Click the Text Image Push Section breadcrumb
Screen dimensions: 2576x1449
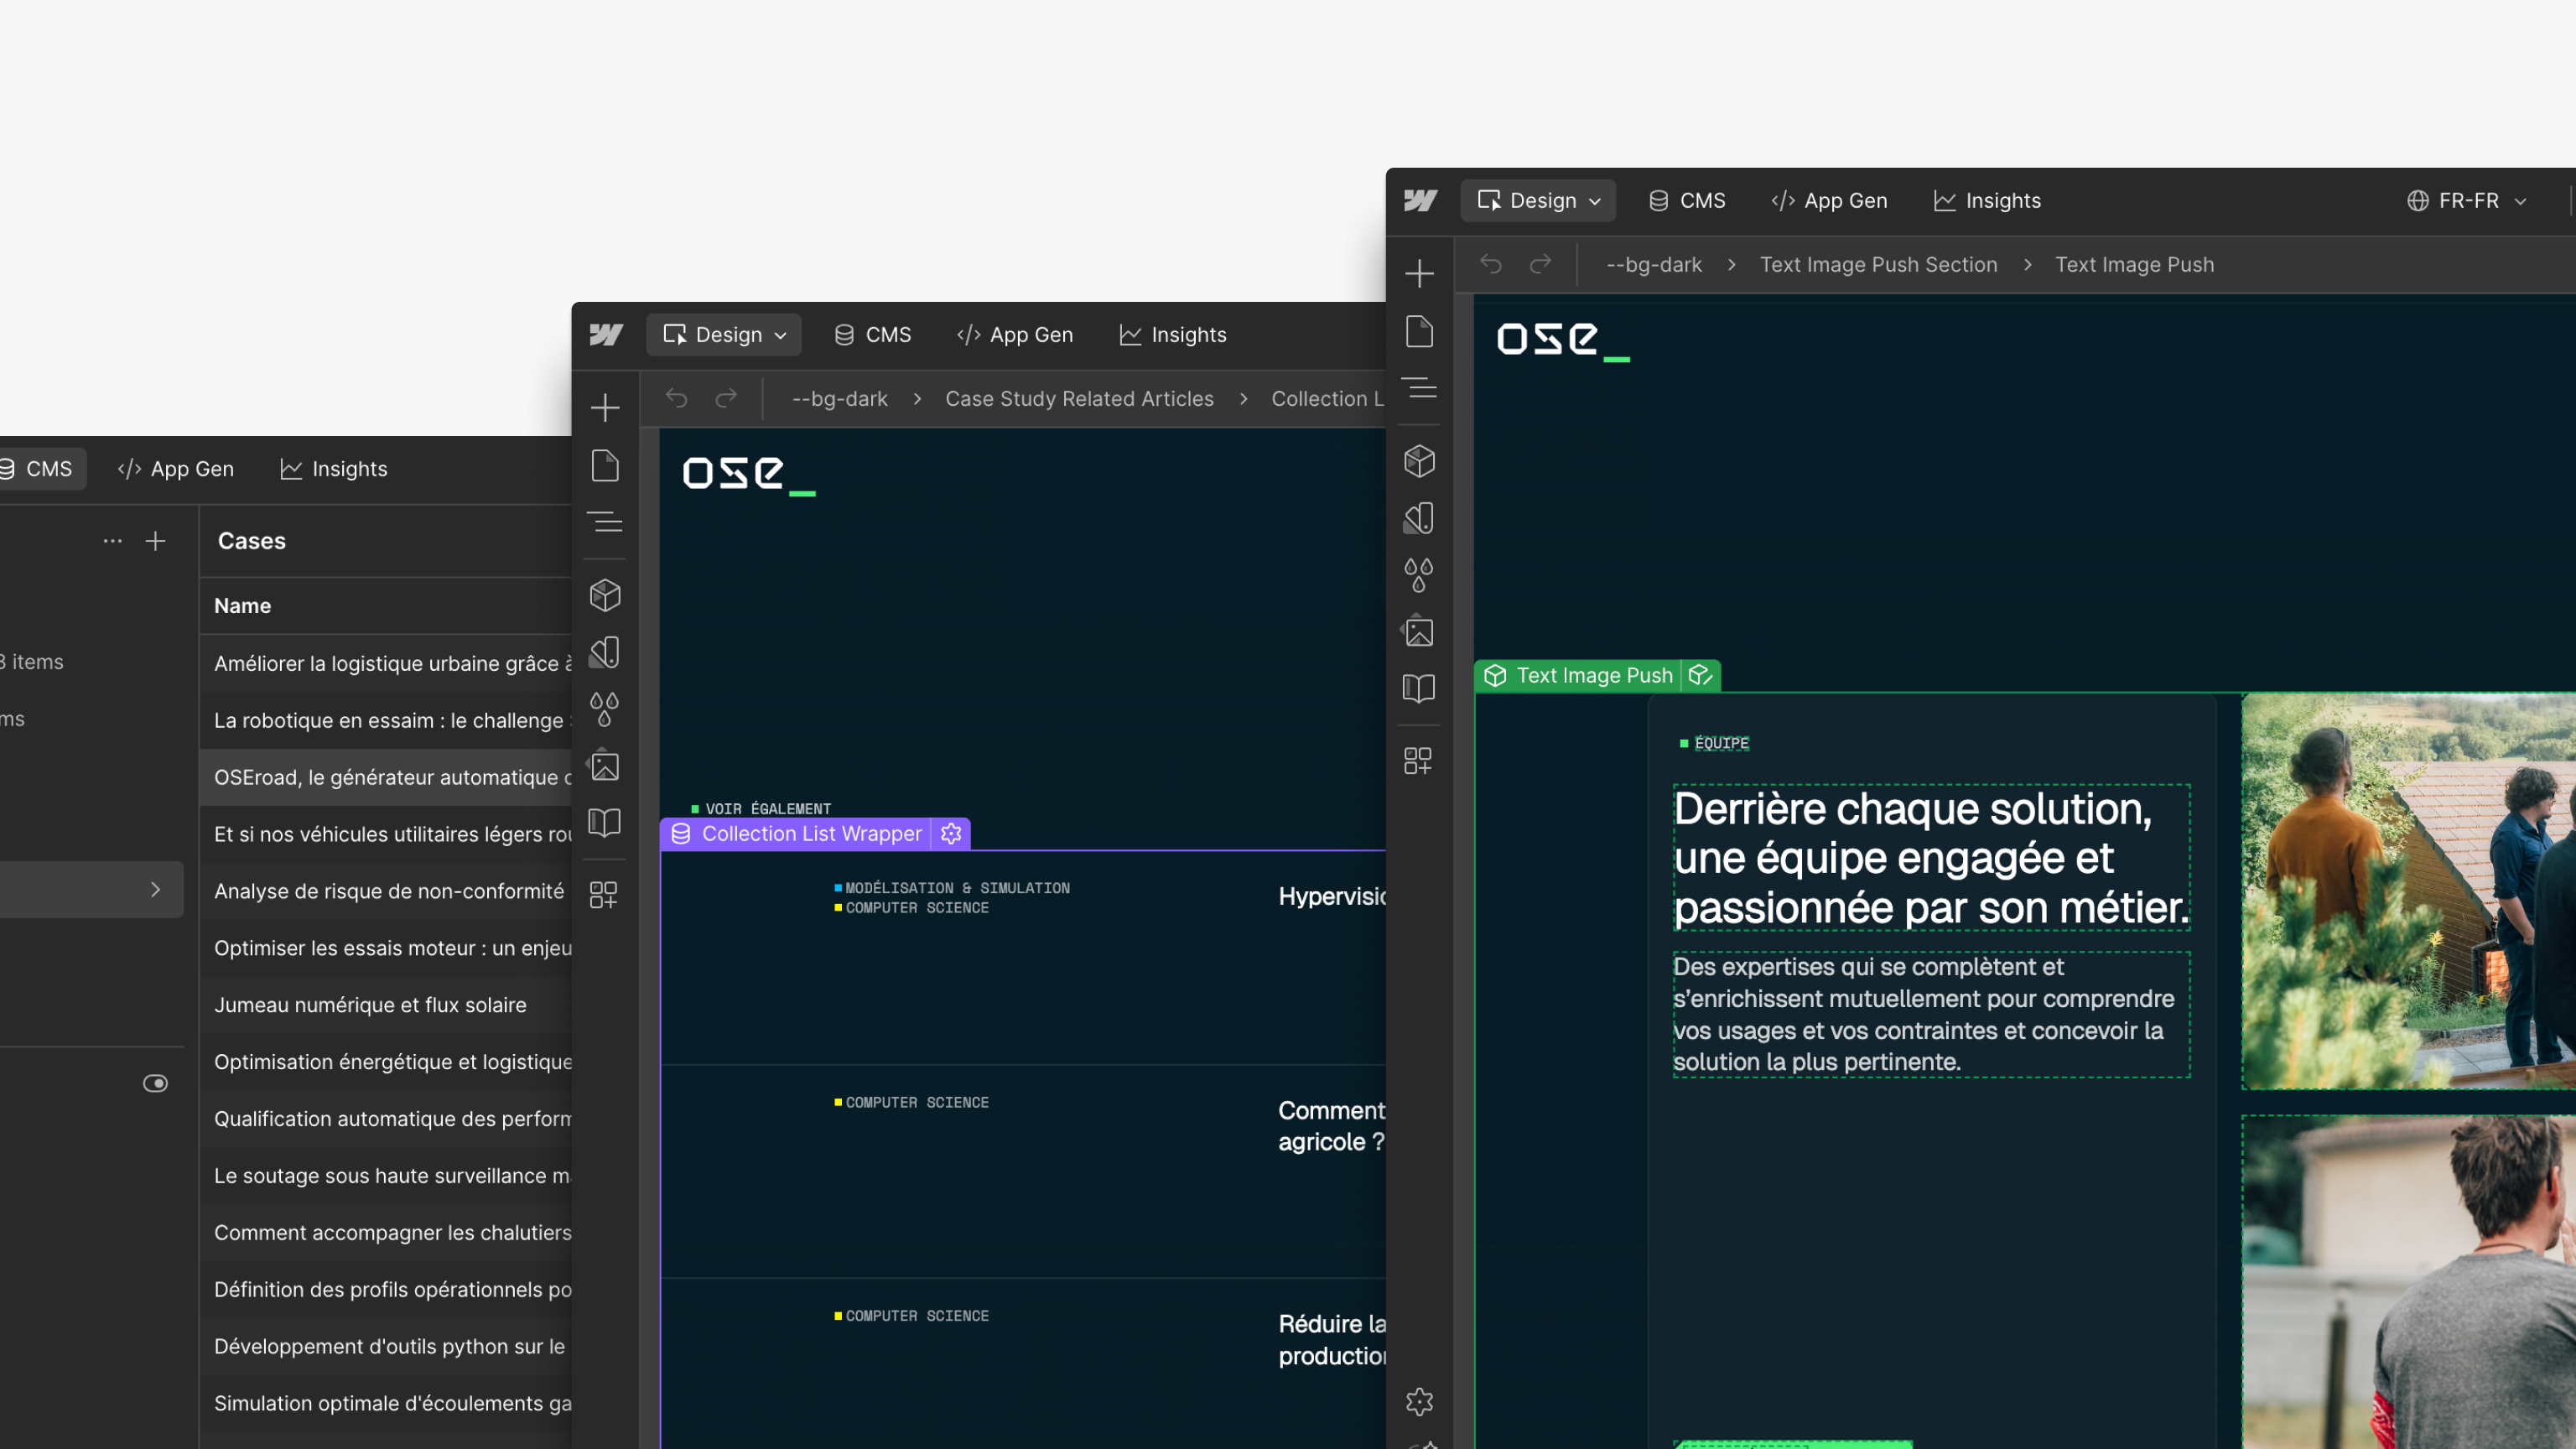coord(1878,265)
